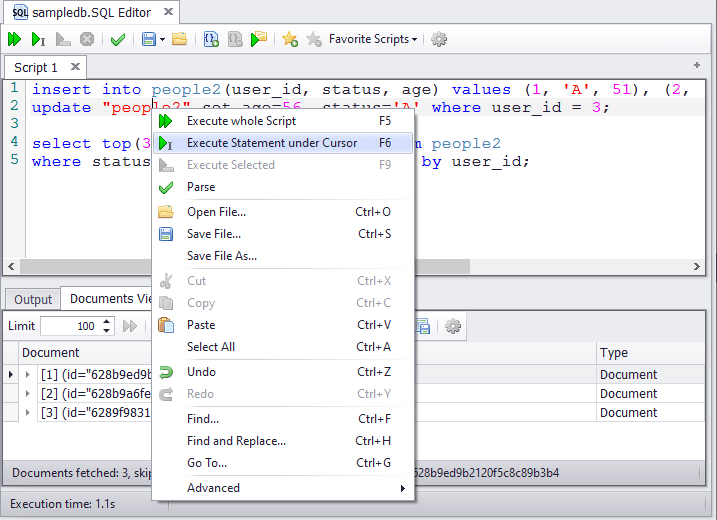This screenshot has width=717, height=520.
Task: Add a new script tab with plus
Action: [x=697, y=65]
